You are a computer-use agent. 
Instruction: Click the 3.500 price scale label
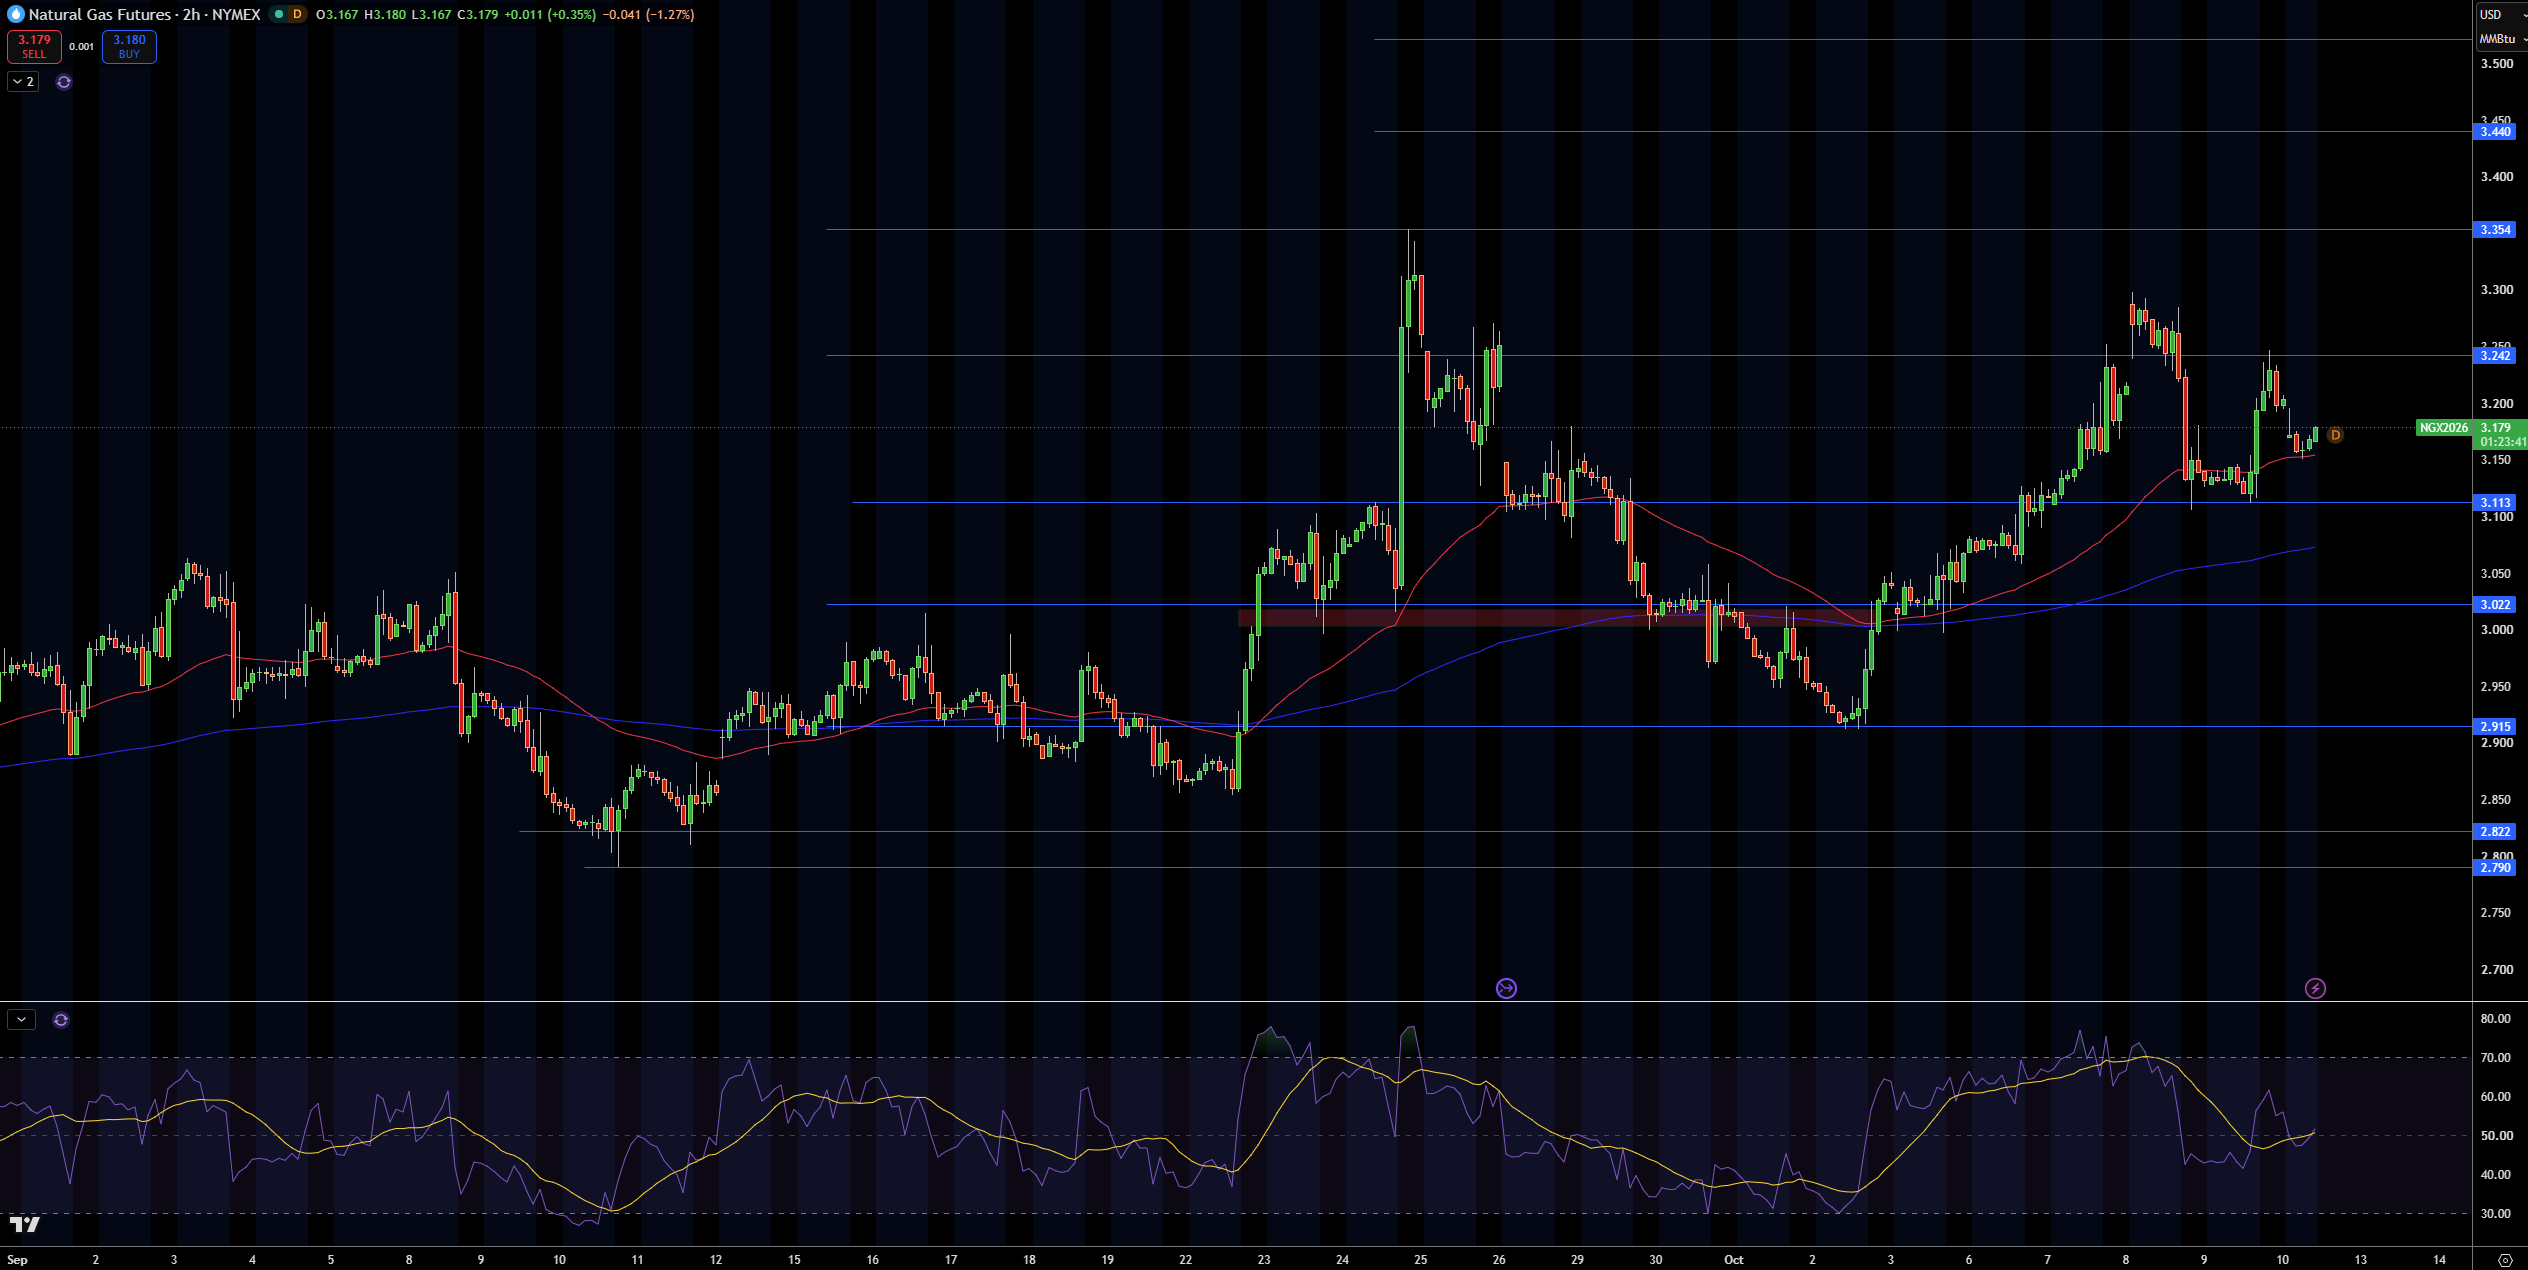point(2496,64)
